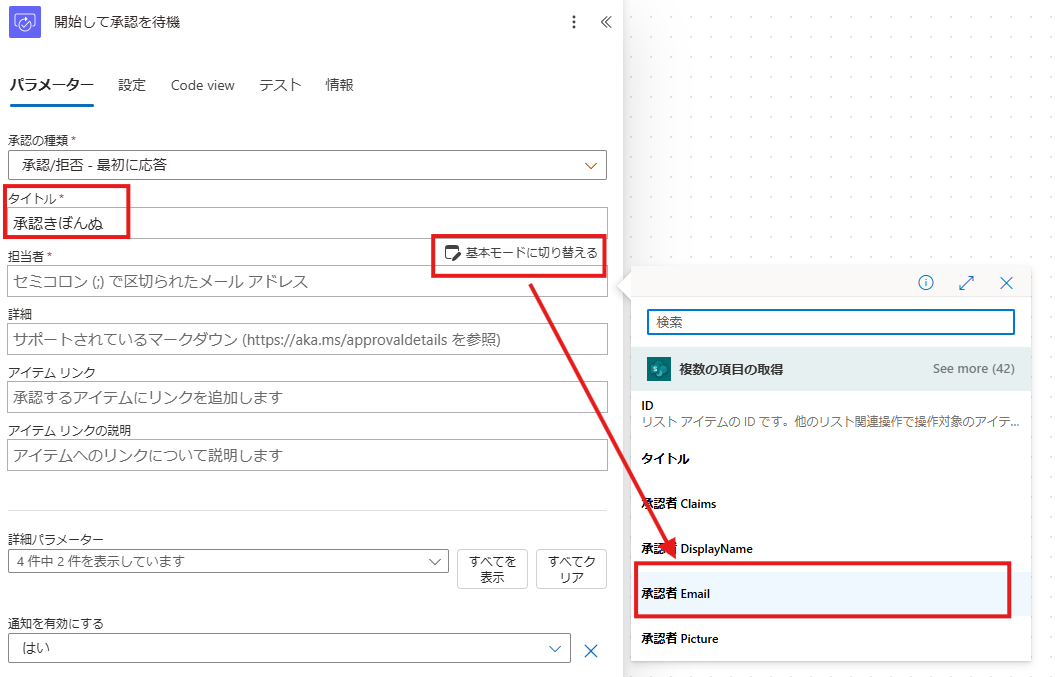Click the 基本モードに切り替える edit icon
The height and width of the screenshot is (677, 1055).
click(452, 253)
